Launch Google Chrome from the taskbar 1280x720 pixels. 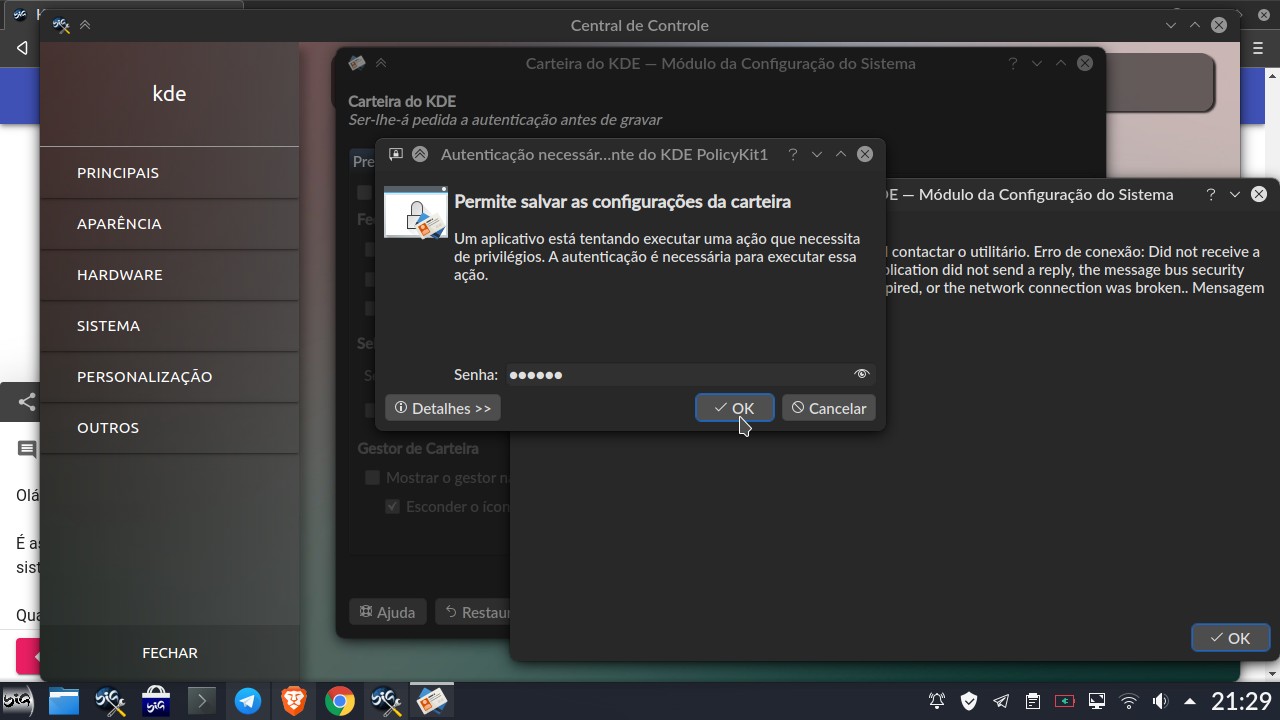[339, 700]
